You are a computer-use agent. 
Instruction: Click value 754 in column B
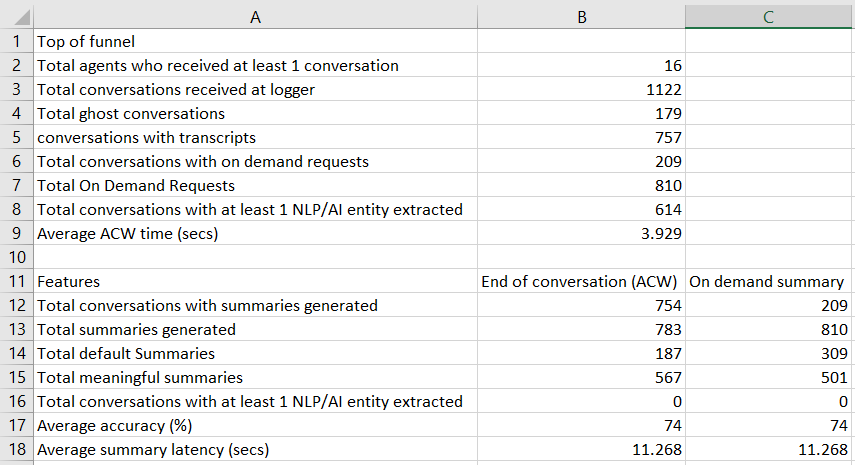581,305
